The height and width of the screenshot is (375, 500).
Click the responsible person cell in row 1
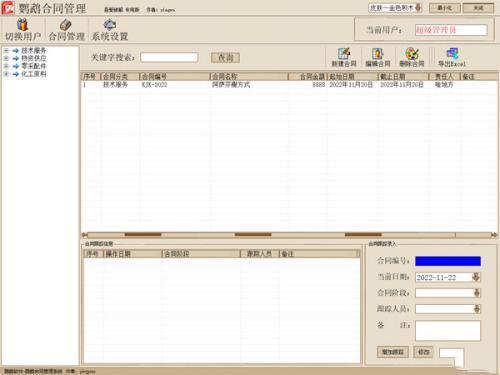point(444,85)
